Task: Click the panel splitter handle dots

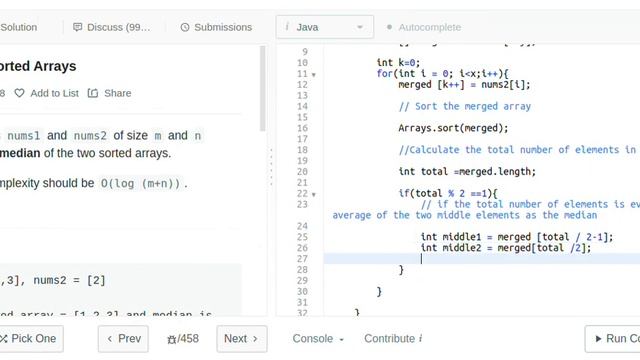Action: coord(271,167)
